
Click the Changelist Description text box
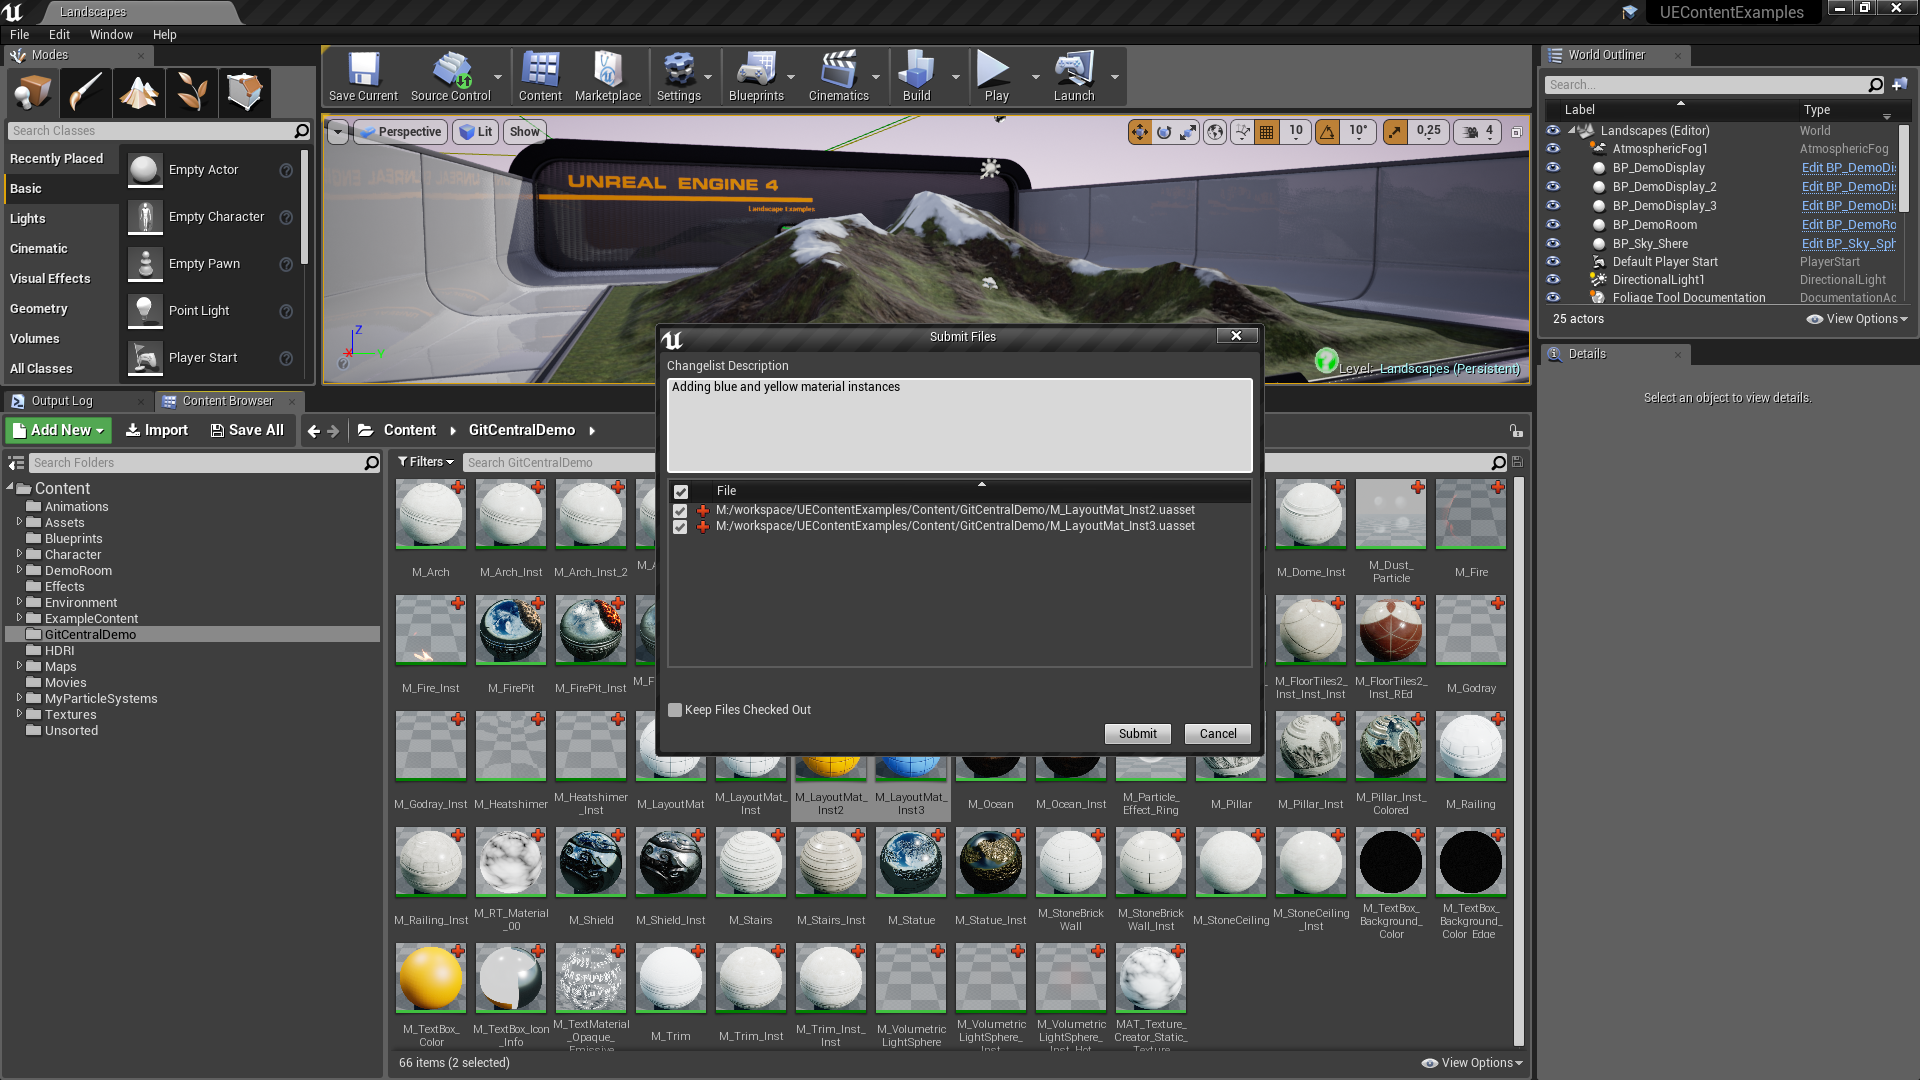pyautogui.click(x=959, y=425)
